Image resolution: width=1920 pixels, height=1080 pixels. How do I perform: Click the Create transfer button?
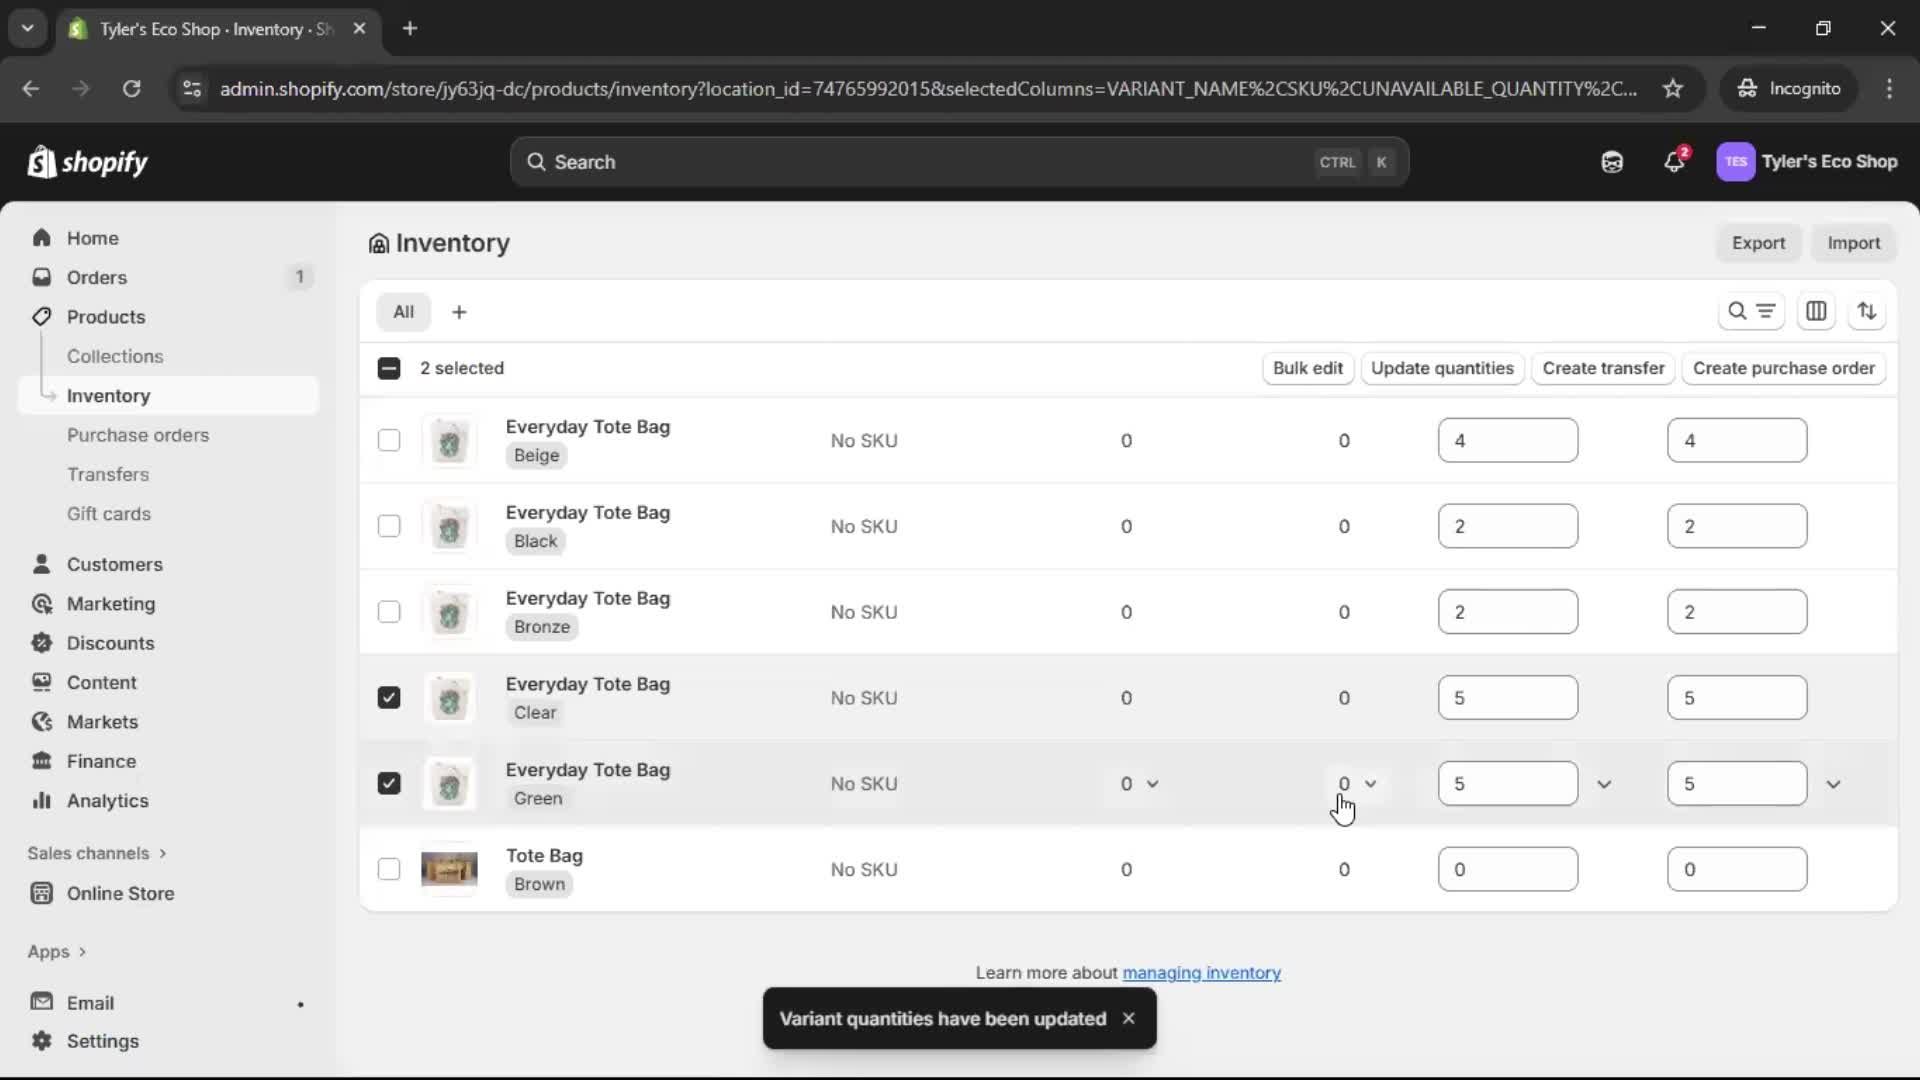coord(1604,368)
